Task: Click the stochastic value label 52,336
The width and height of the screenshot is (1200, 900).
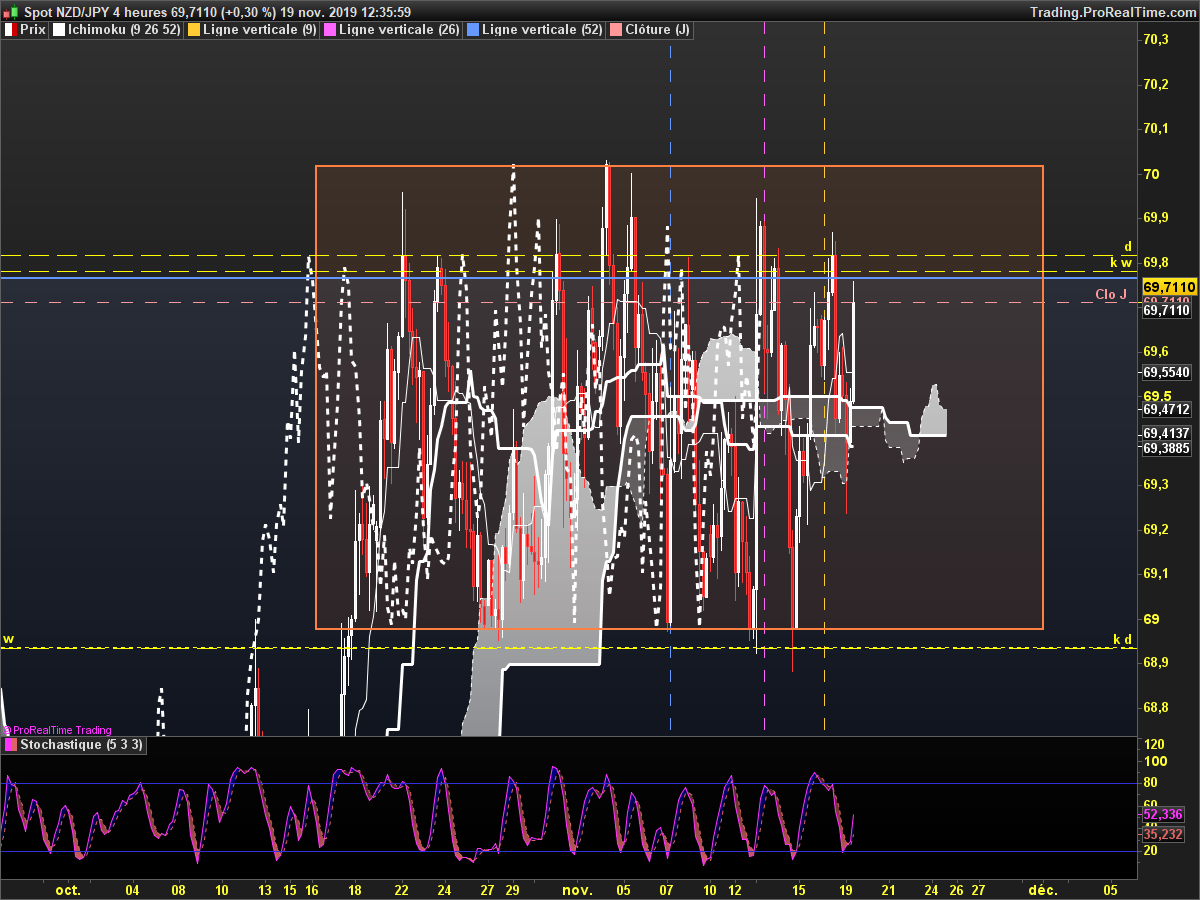Action: (1163, 814)
